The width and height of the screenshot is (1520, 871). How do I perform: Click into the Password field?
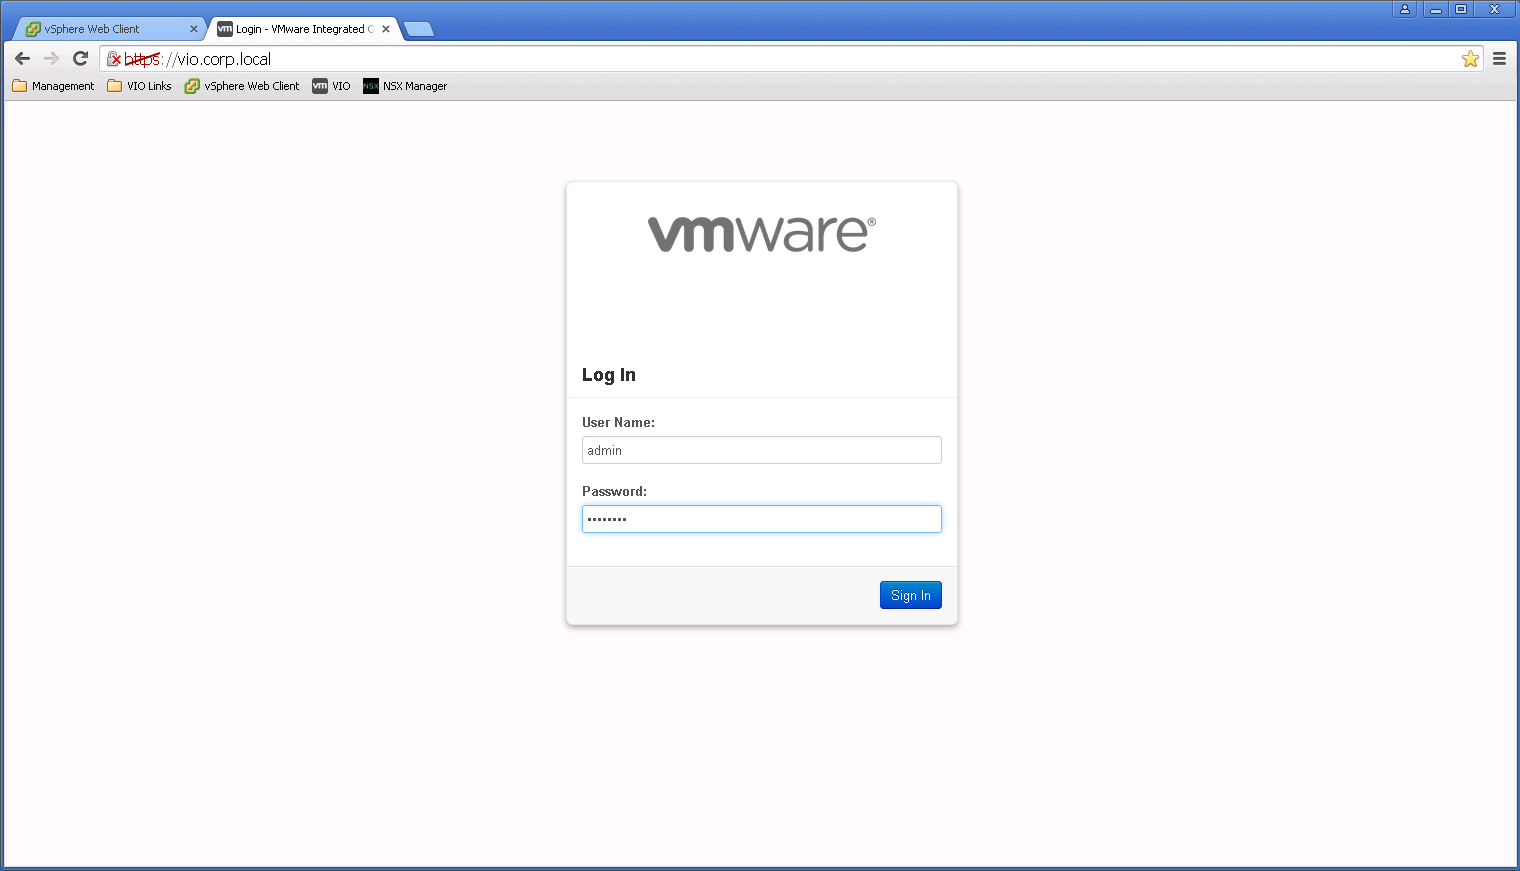pyautogui.click(x=761, y=519)
